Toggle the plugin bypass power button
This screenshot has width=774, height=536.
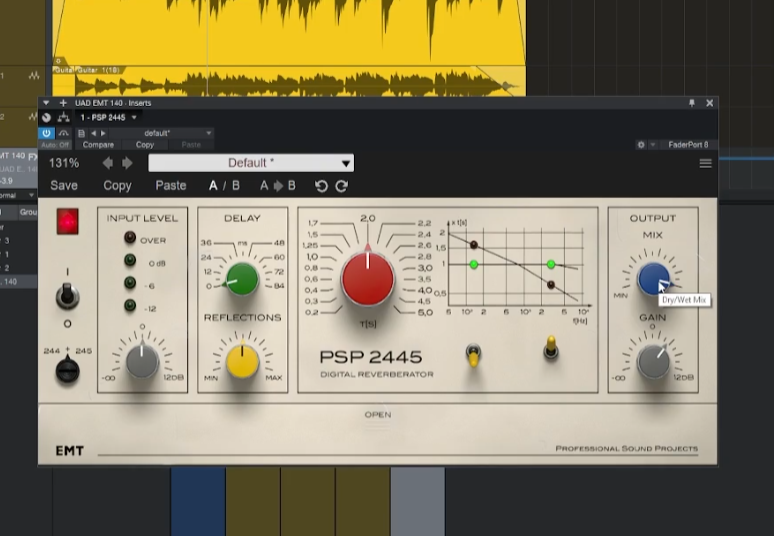click(x=46, y=133)
